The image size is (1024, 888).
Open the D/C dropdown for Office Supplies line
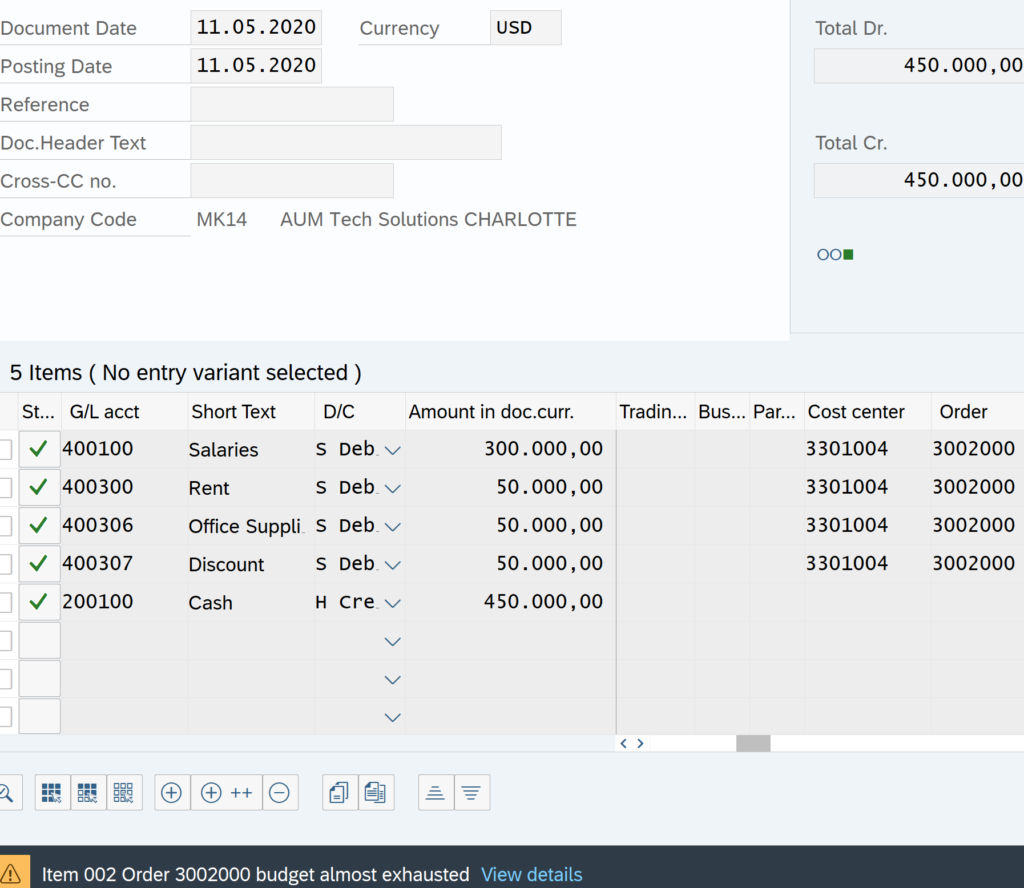click(x=392, y=526)
